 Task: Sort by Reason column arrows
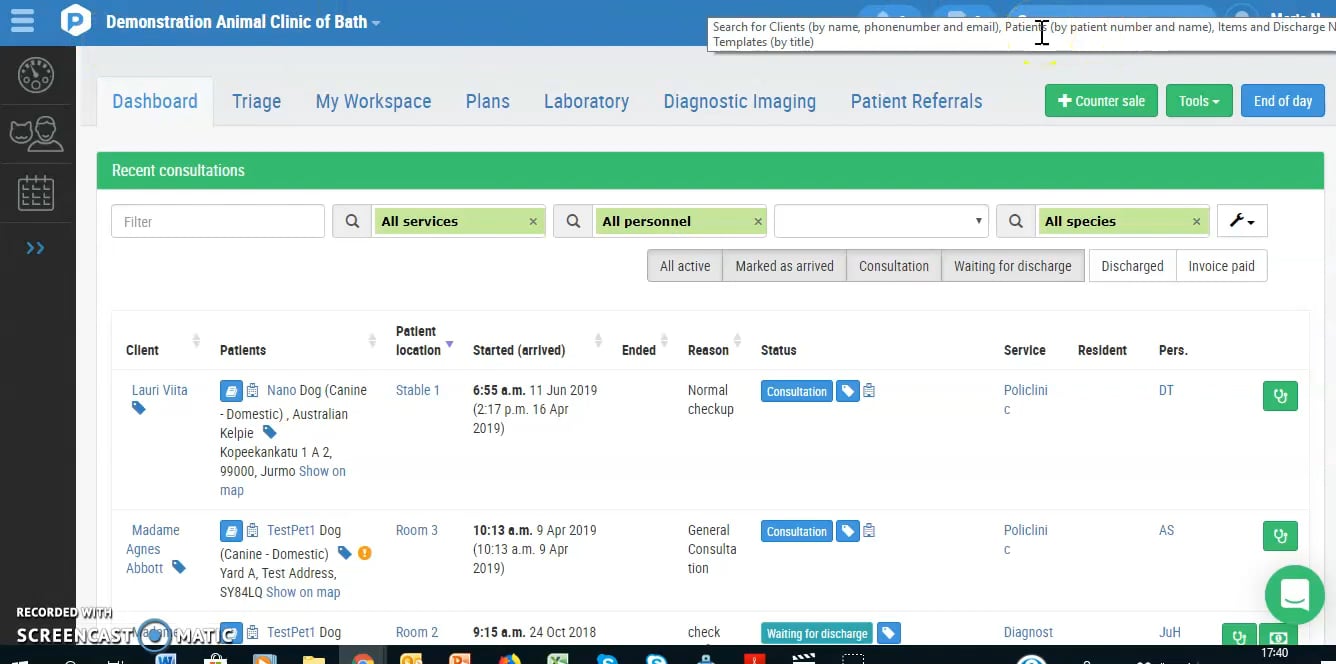737,341
